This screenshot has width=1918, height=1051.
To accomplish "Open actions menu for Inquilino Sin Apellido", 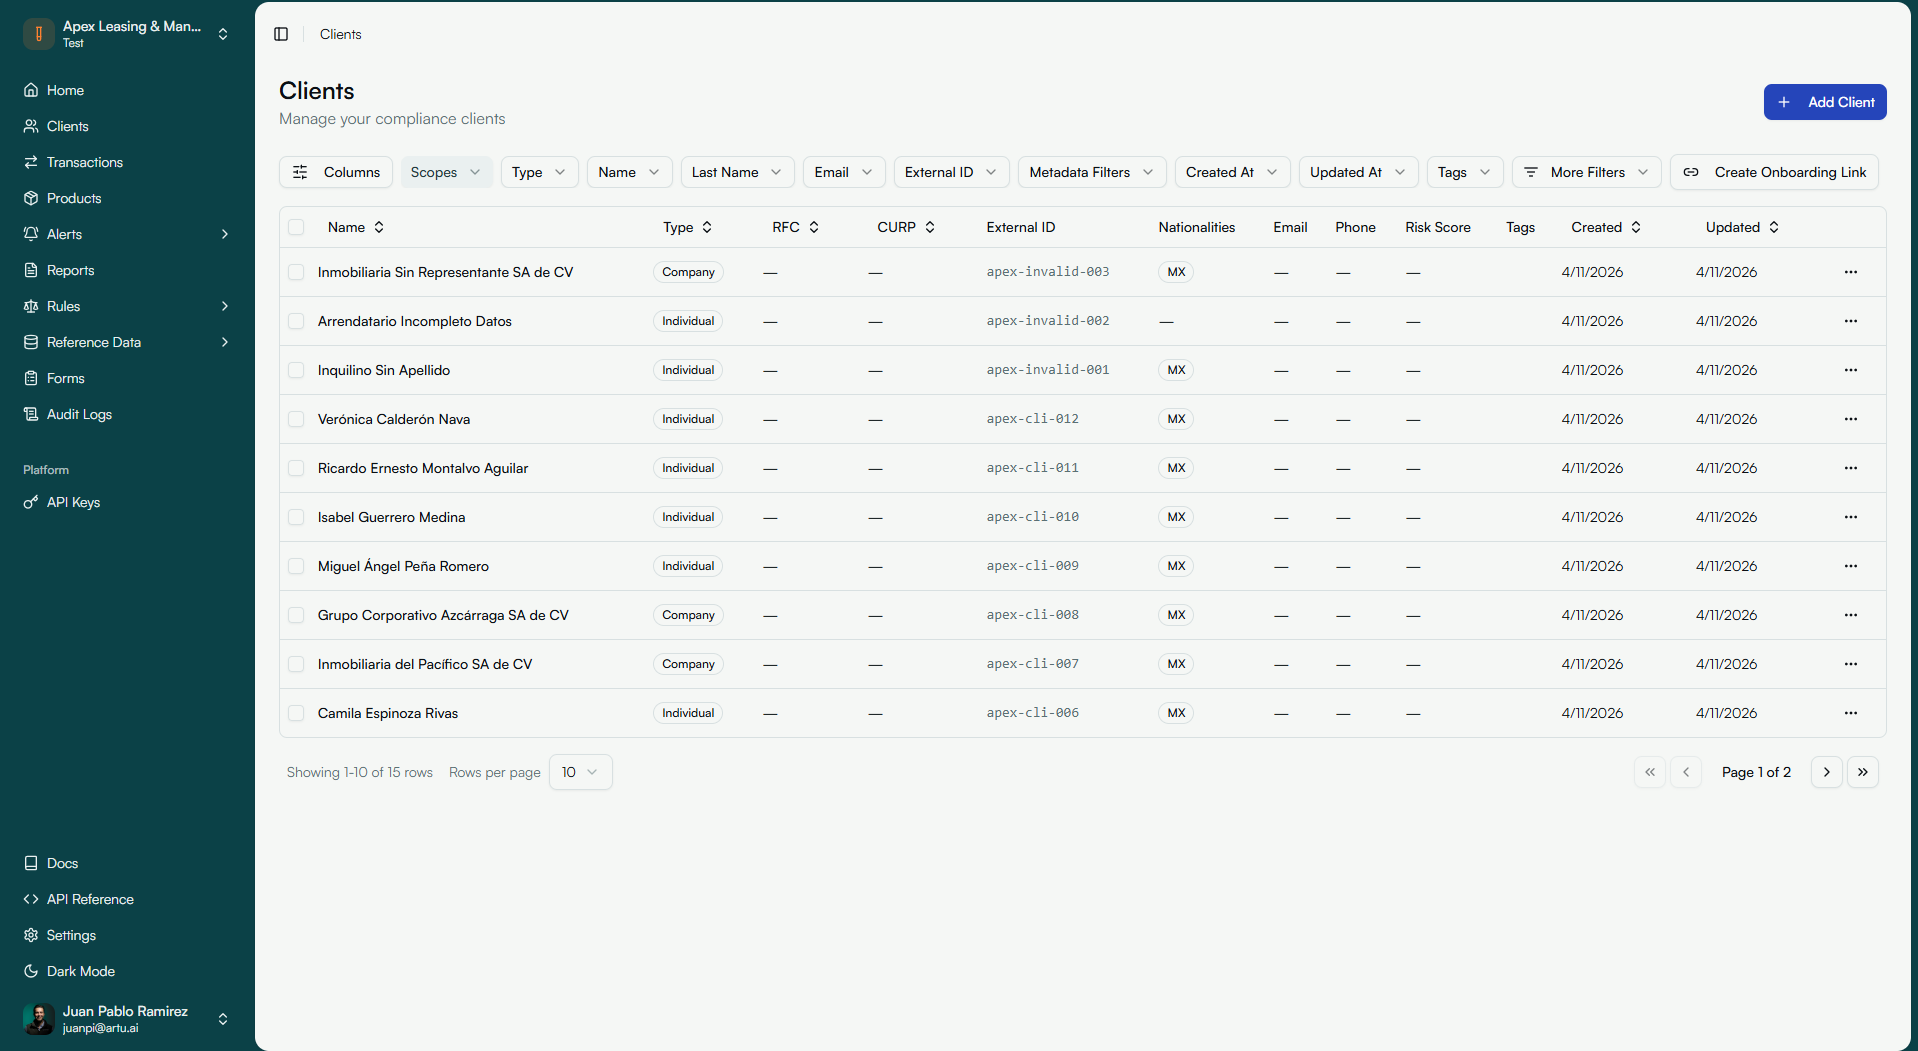I will 1851,370.
